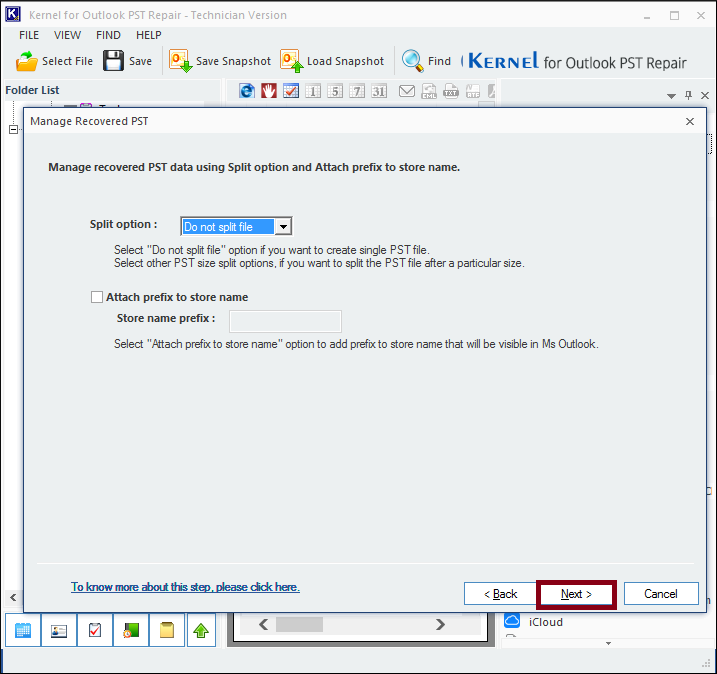Click the calendar checkmark toolbar icon

291,91
